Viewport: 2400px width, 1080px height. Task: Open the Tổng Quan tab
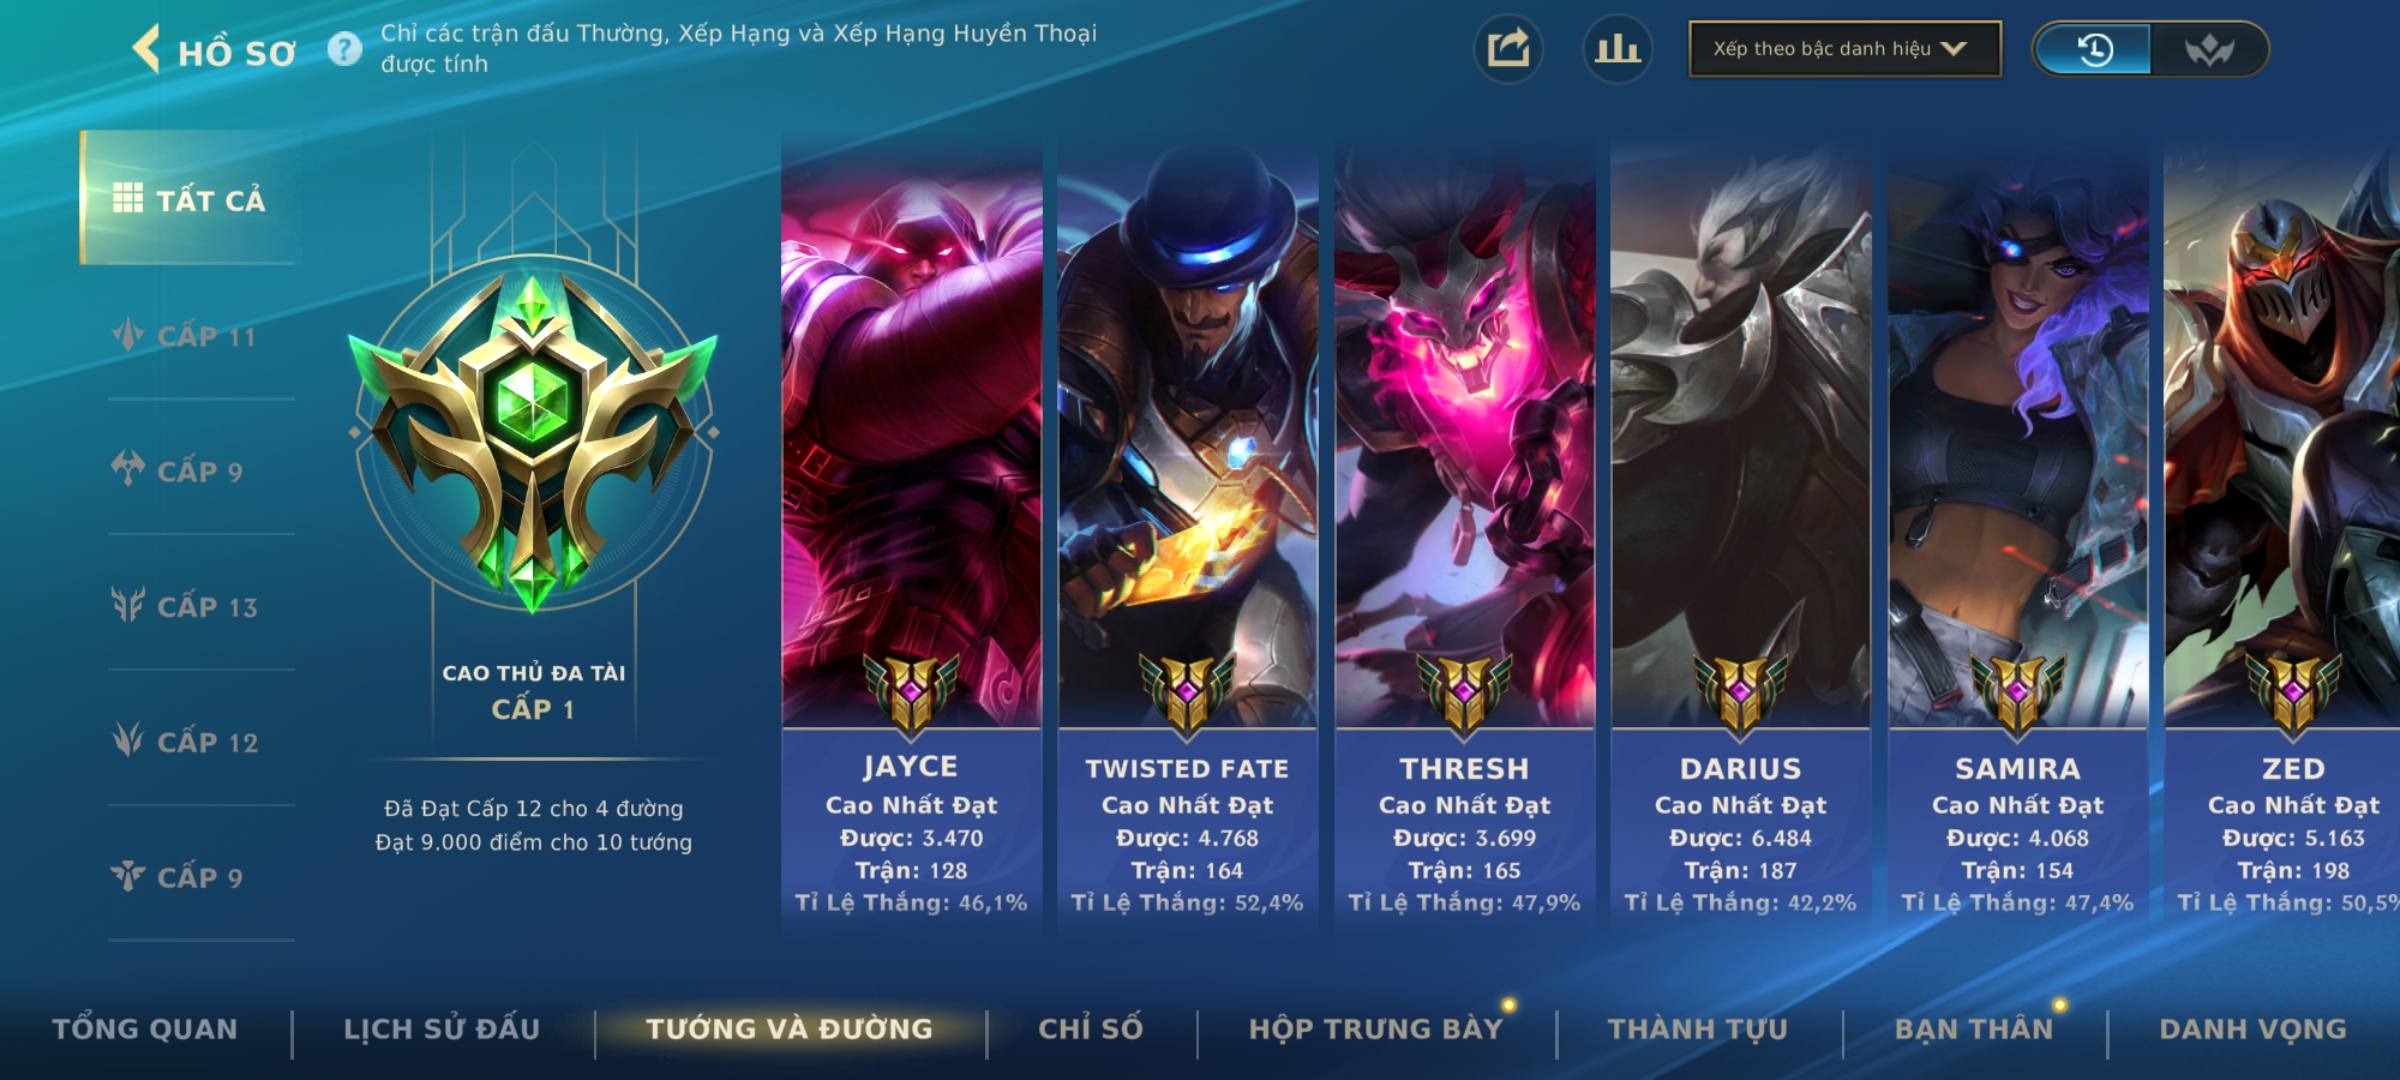pyautogui.click(x=145, y=1029)
